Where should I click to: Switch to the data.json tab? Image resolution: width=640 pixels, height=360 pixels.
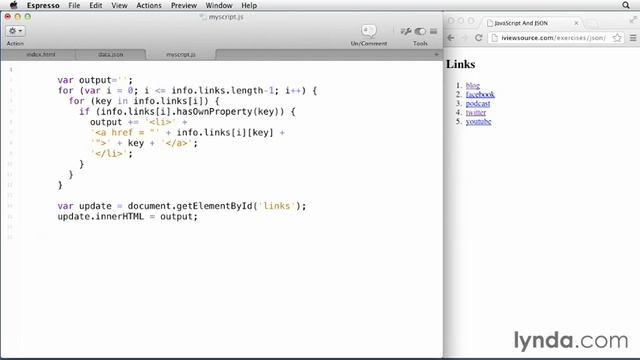[x=111, y=54]
